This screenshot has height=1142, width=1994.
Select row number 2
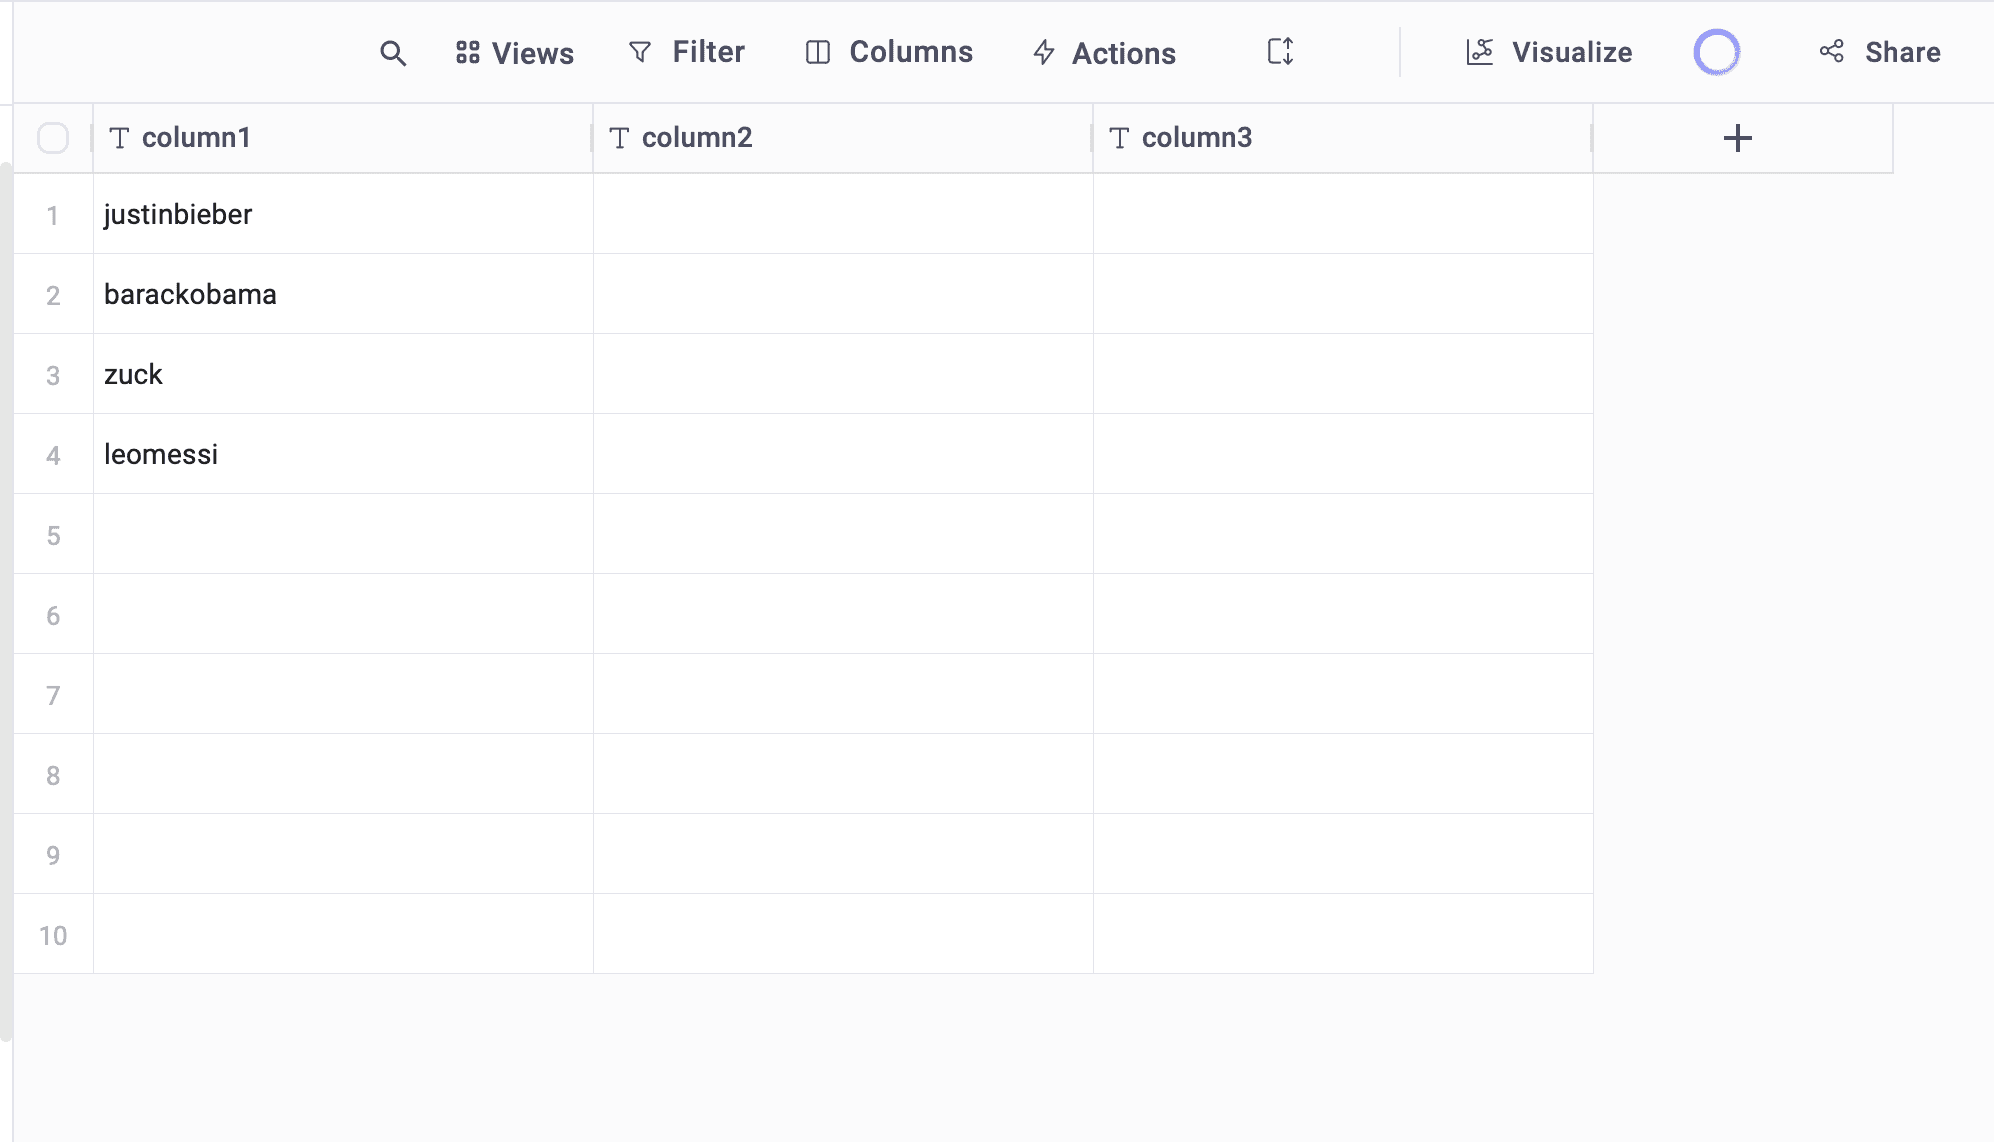(53, 295)
